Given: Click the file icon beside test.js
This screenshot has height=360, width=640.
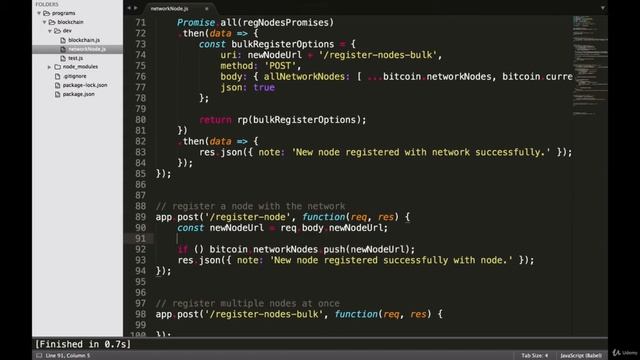Looking at the screenshot, I should tap(63, 58).
